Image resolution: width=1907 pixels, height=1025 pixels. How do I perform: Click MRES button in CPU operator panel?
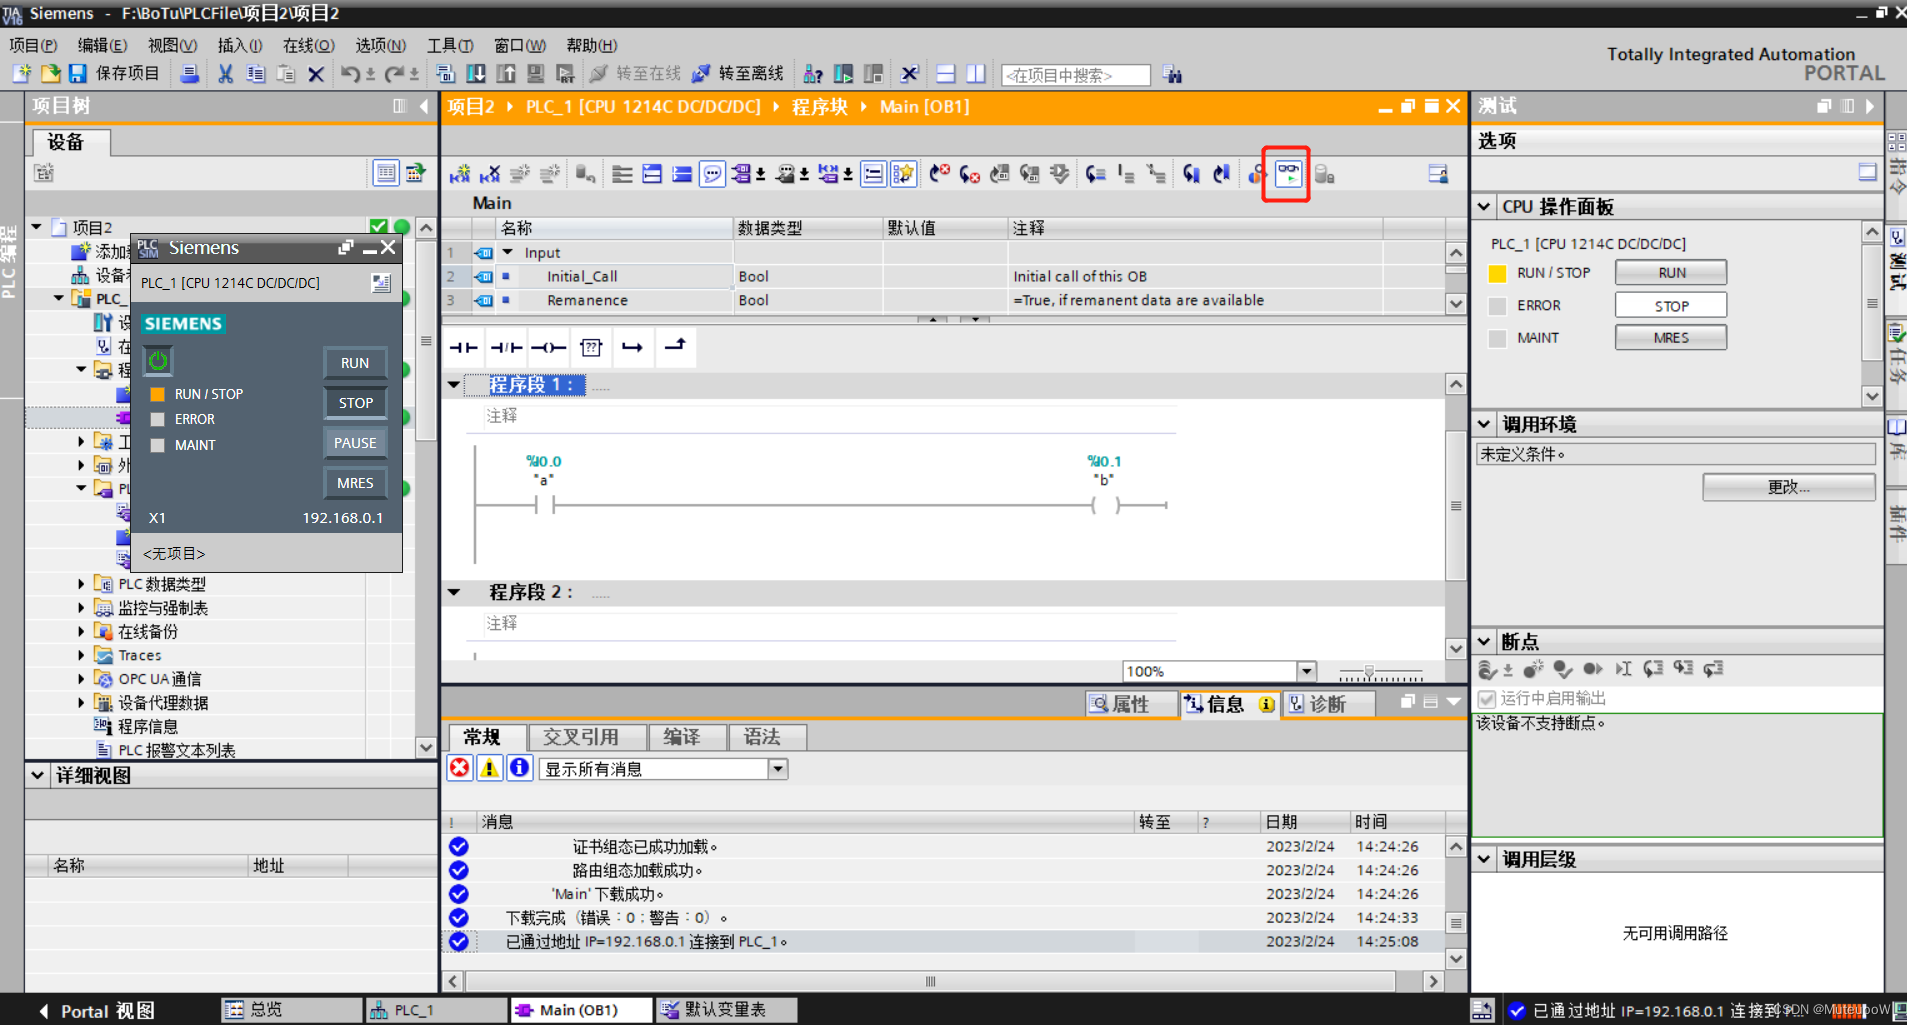[1671, 338]
